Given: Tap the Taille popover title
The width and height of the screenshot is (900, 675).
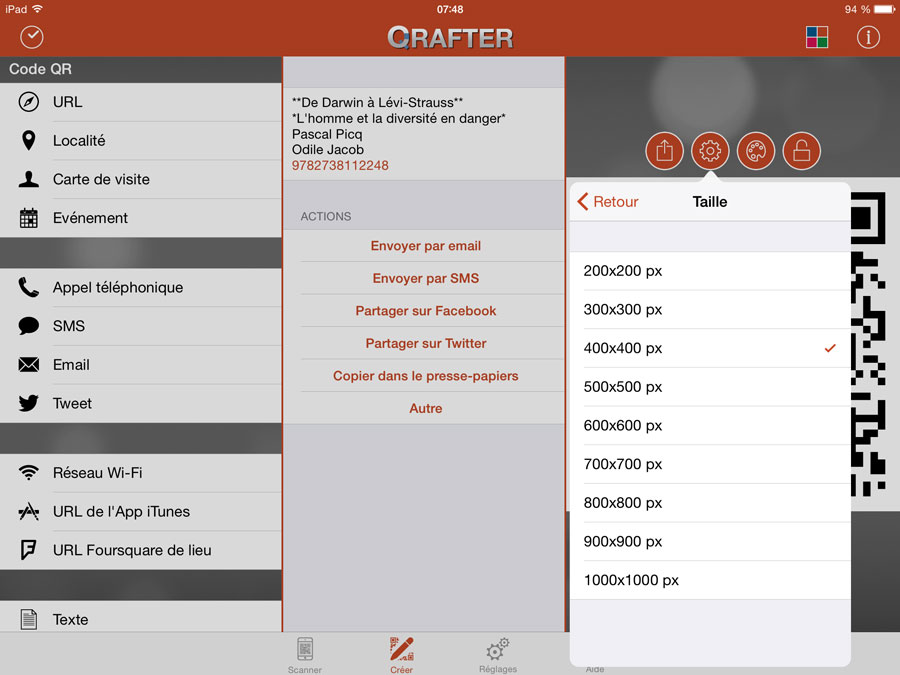Looking at the screenshot, I should coord(709,201).
